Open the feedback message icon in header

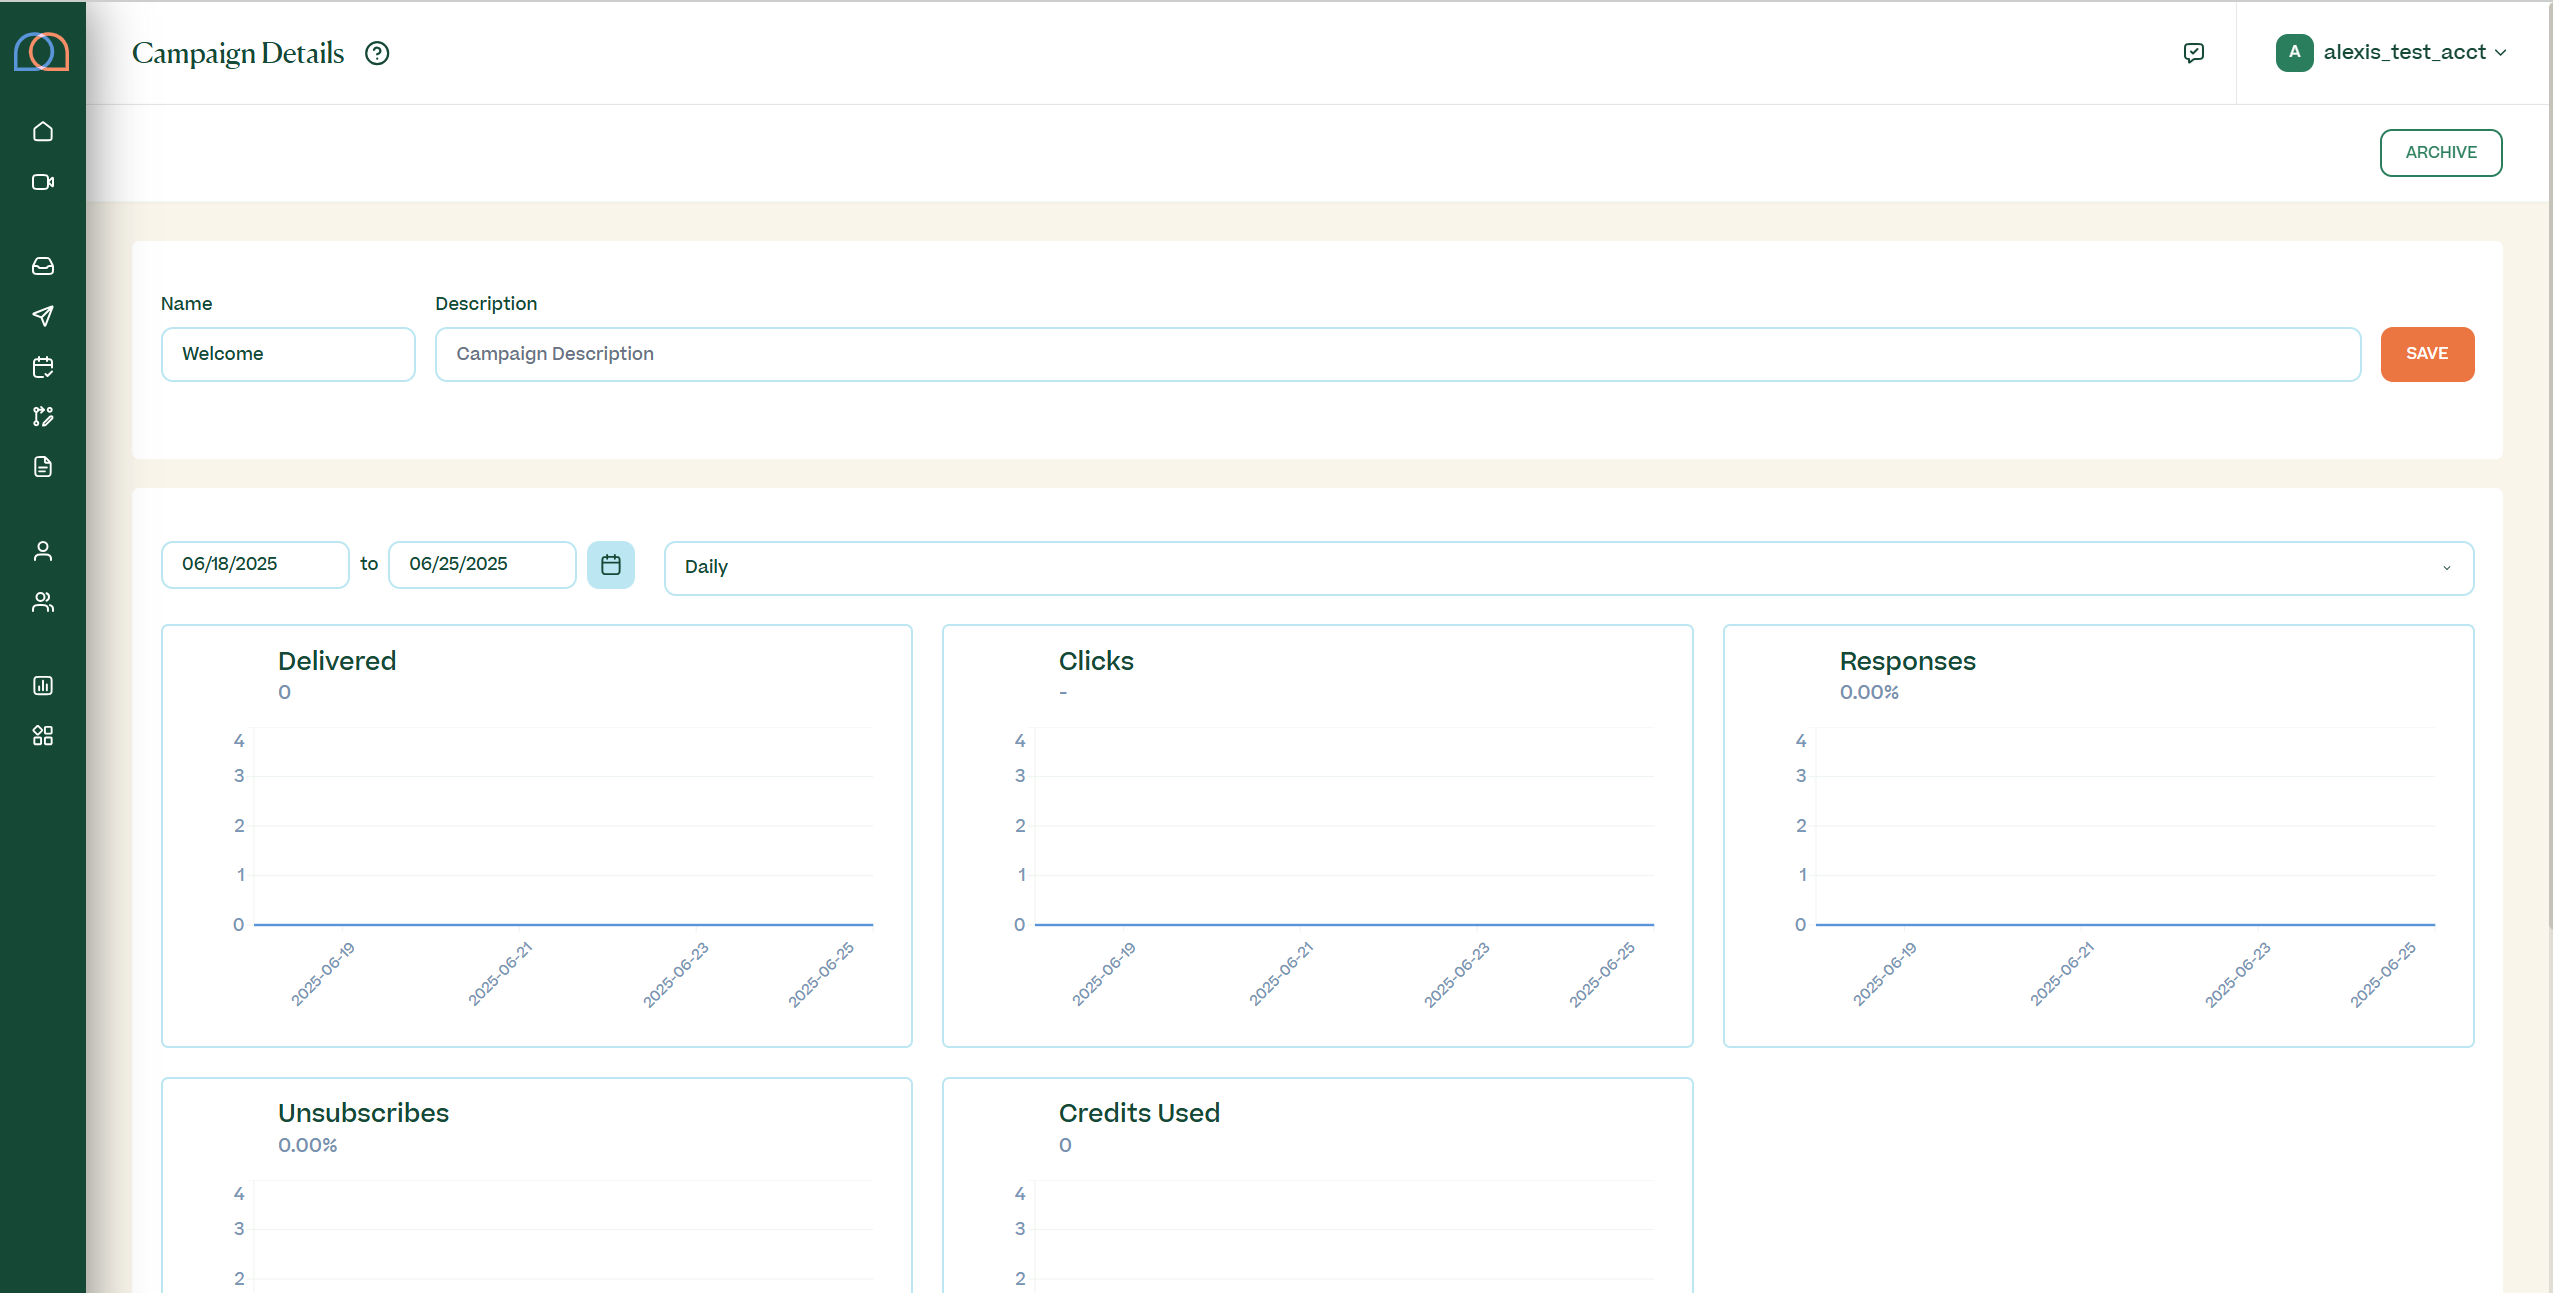(x=2194, y=53)
